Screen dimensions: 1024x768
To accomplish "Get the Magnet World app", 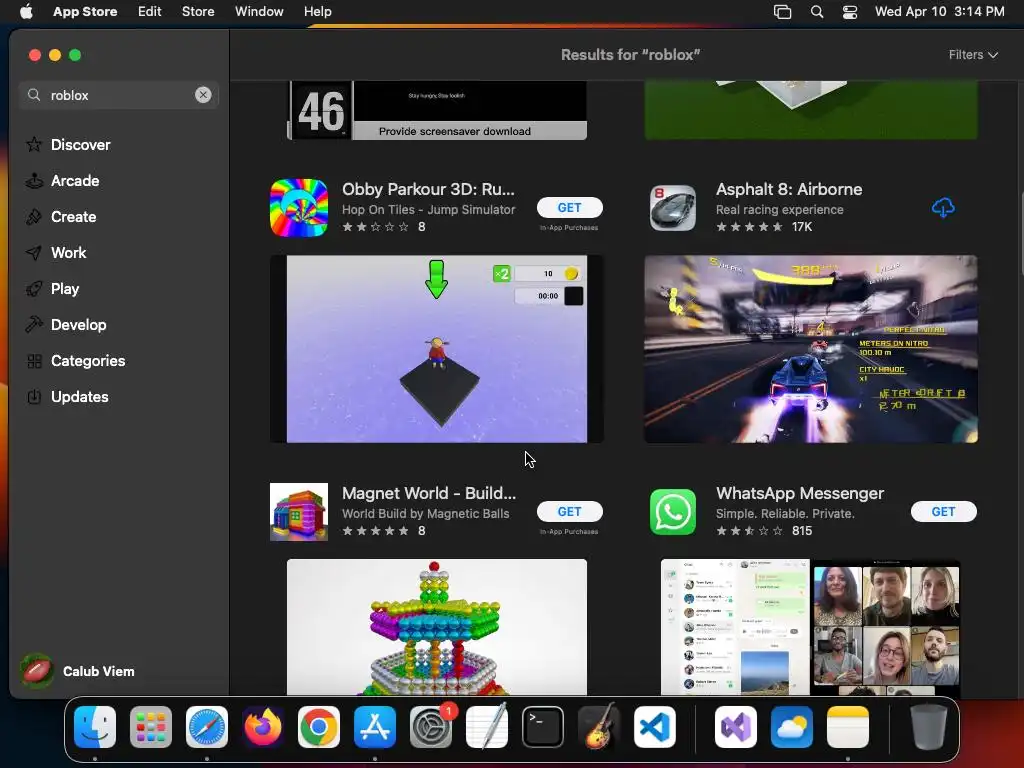I will (x=569, y=511).
